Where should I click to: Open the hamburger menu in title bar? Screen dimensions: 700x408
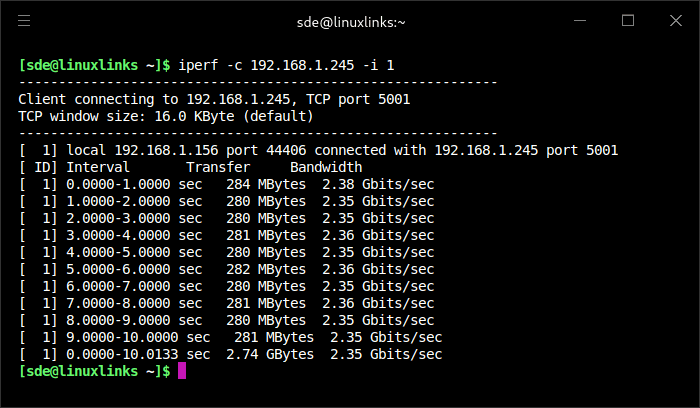tap(24, 20)
